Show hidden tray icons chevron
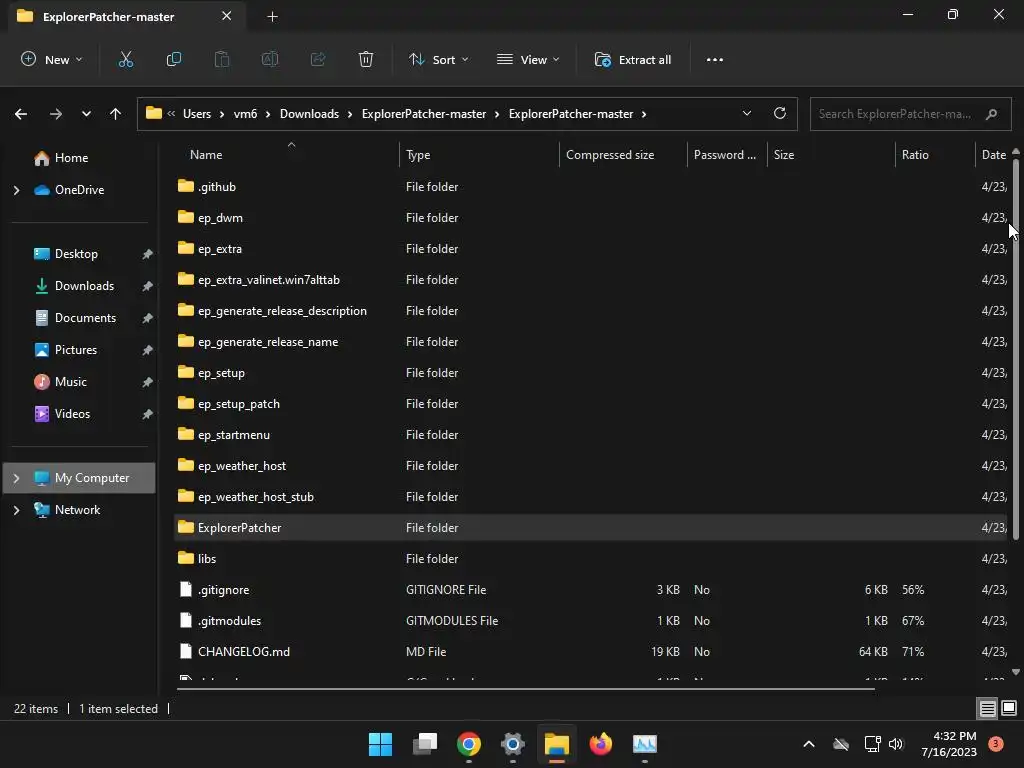The width and height of the screenshot is (1024, 768). 808,744
